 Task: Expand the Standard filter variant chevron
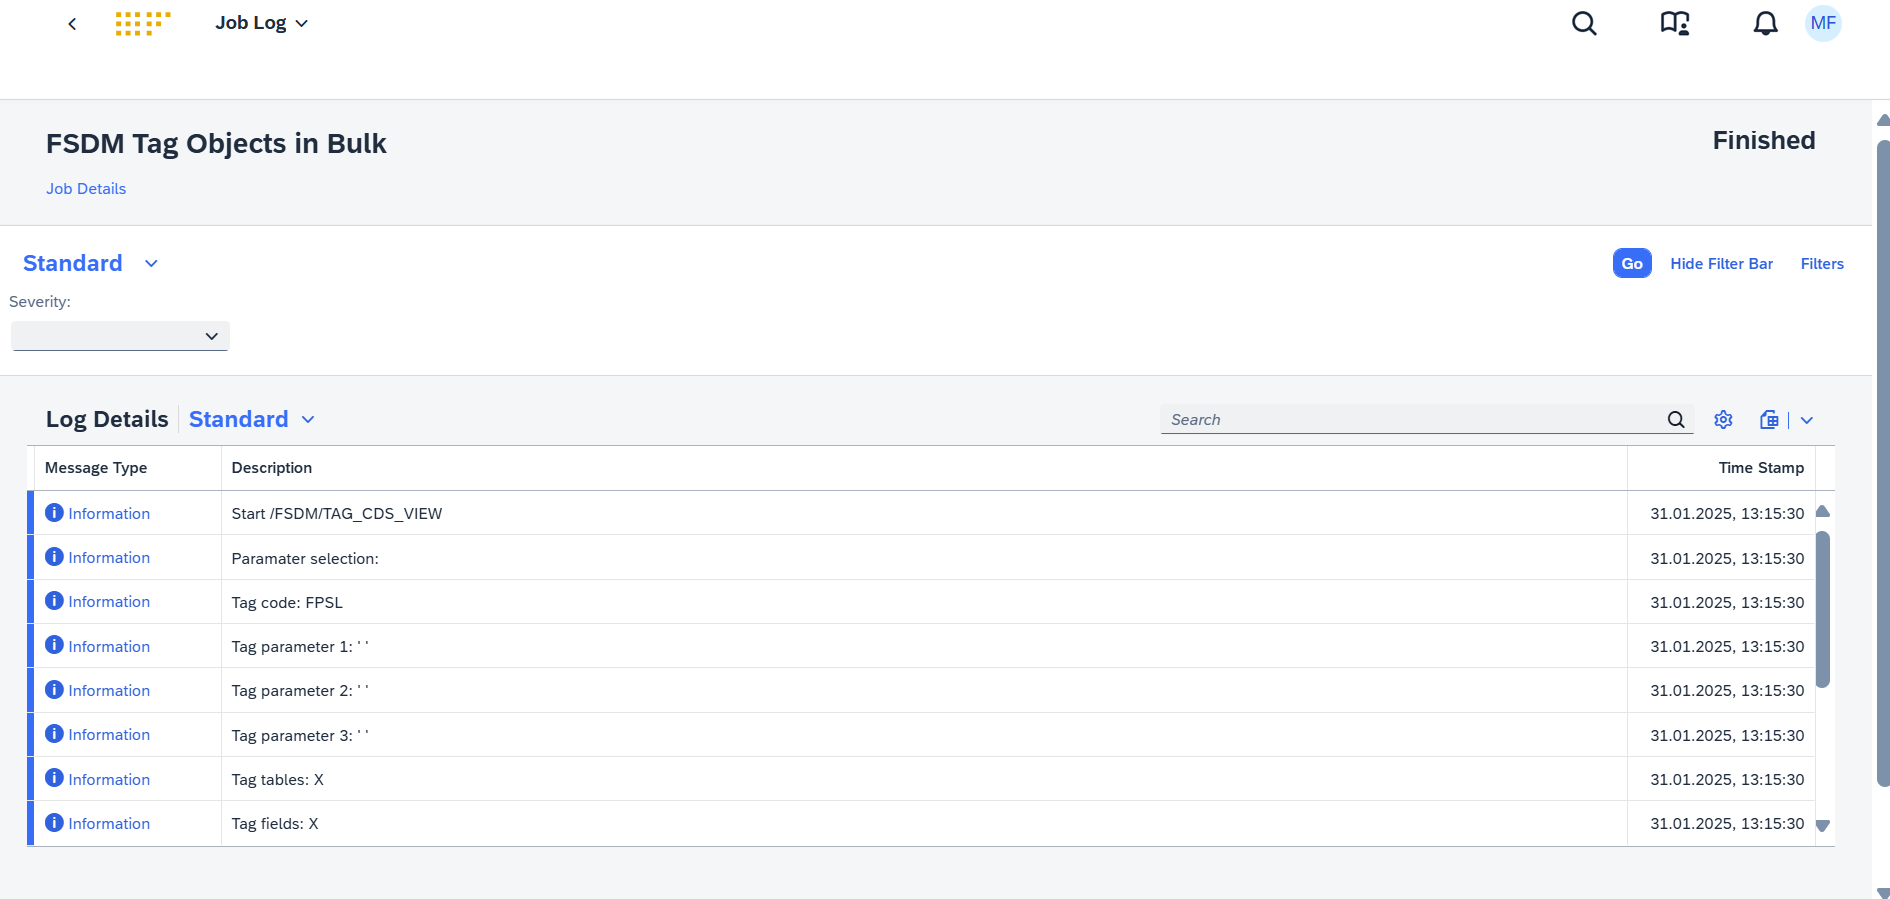pyautogui.click(x=151, y=264)
